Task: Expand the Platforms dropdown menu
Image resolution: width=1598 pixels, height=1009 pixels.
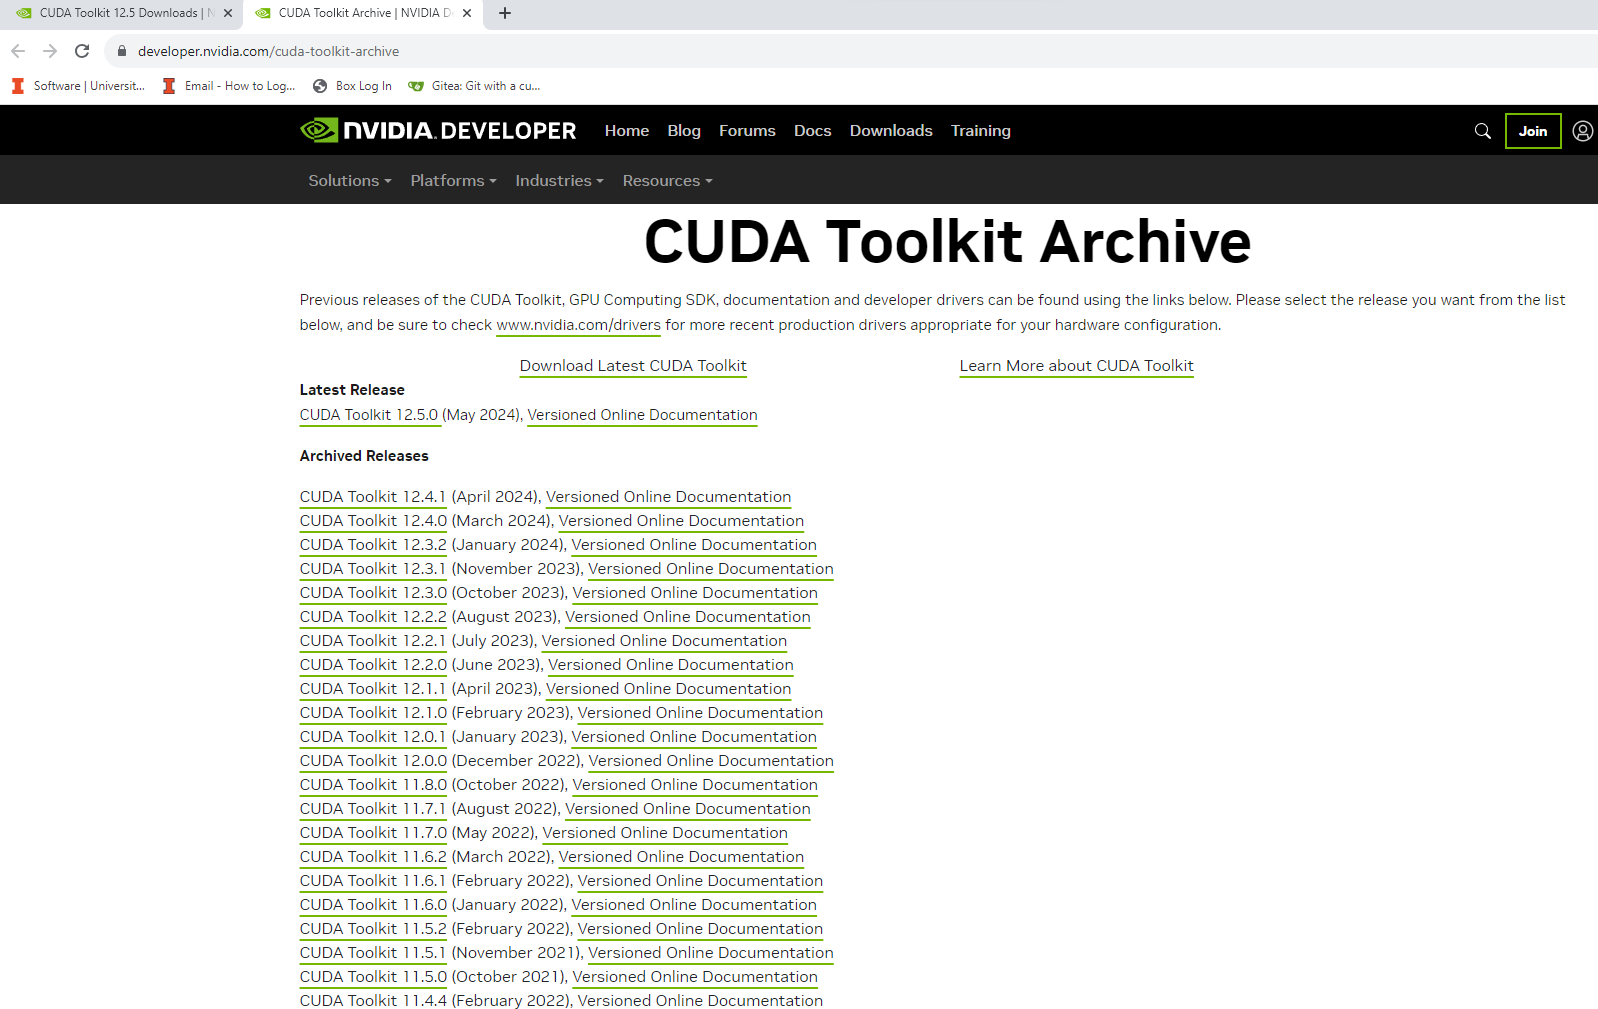Action: click(x=453, y=181)
